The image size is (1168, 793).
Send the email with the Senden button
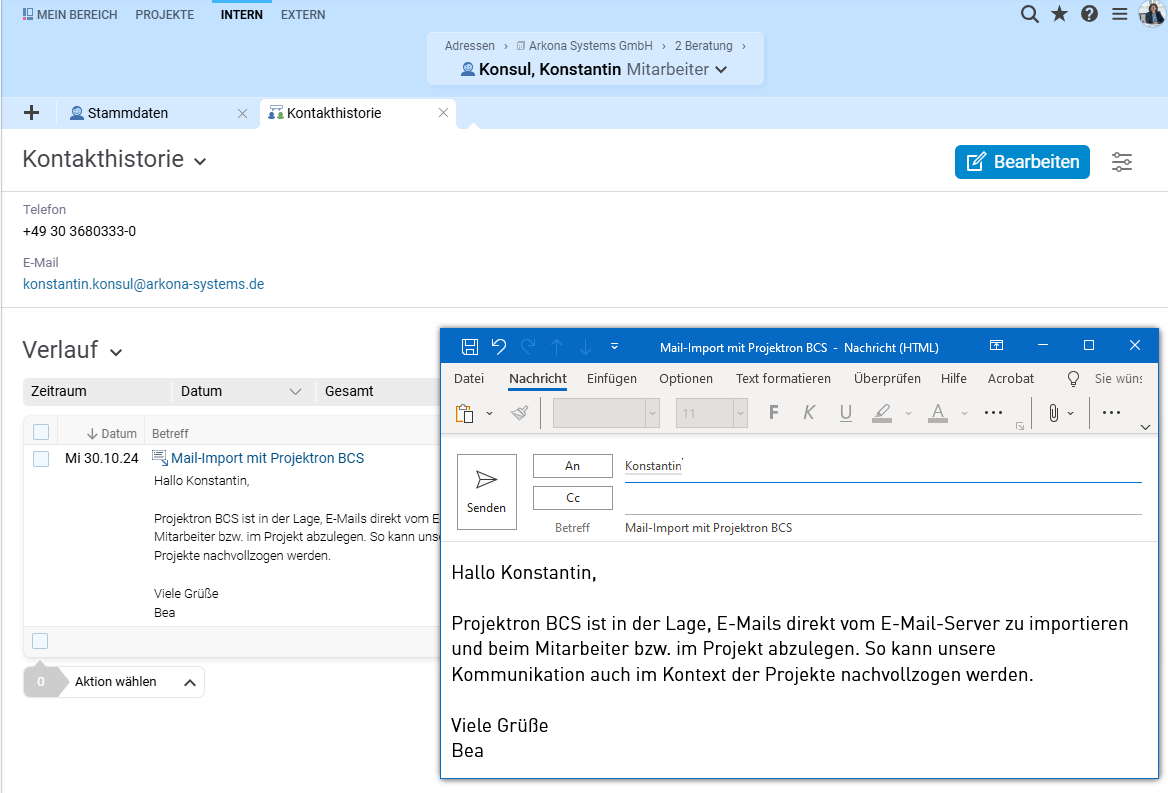[486, 491]
